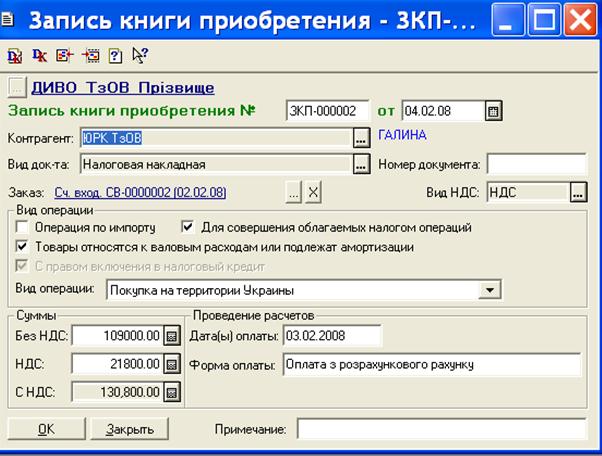
Task: Click the С НДС total field 130,800.00
Action: pyautogui.click(x=117, y=392)
